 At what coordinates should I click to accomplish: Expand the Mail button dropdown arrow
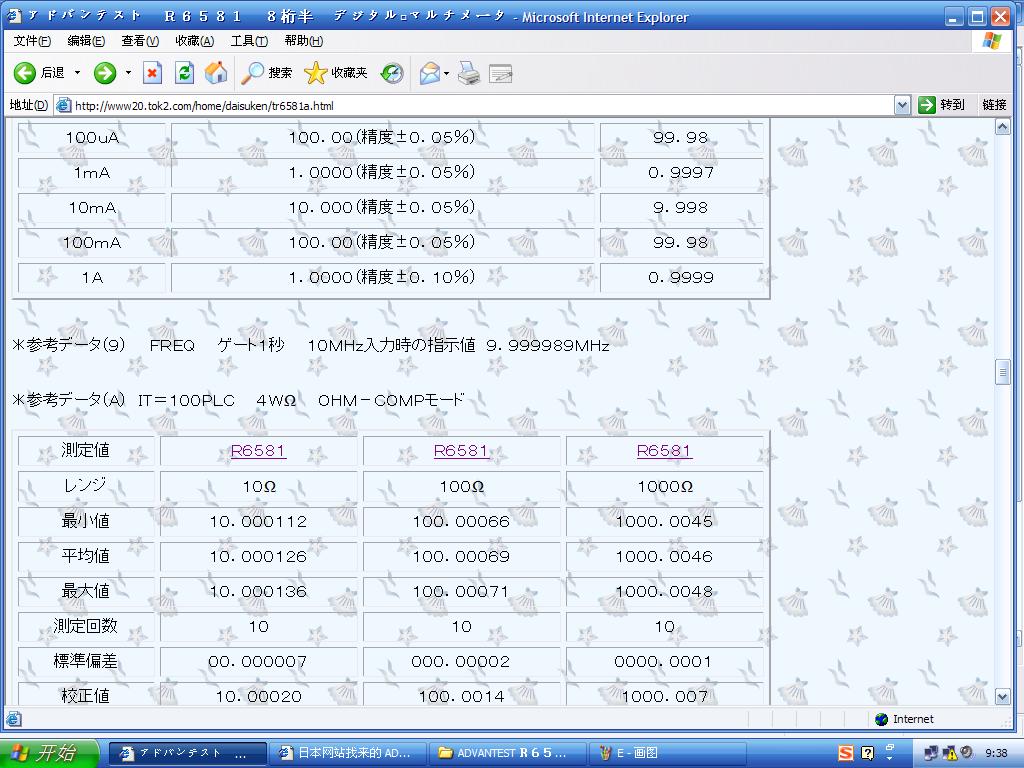point(447,72)
